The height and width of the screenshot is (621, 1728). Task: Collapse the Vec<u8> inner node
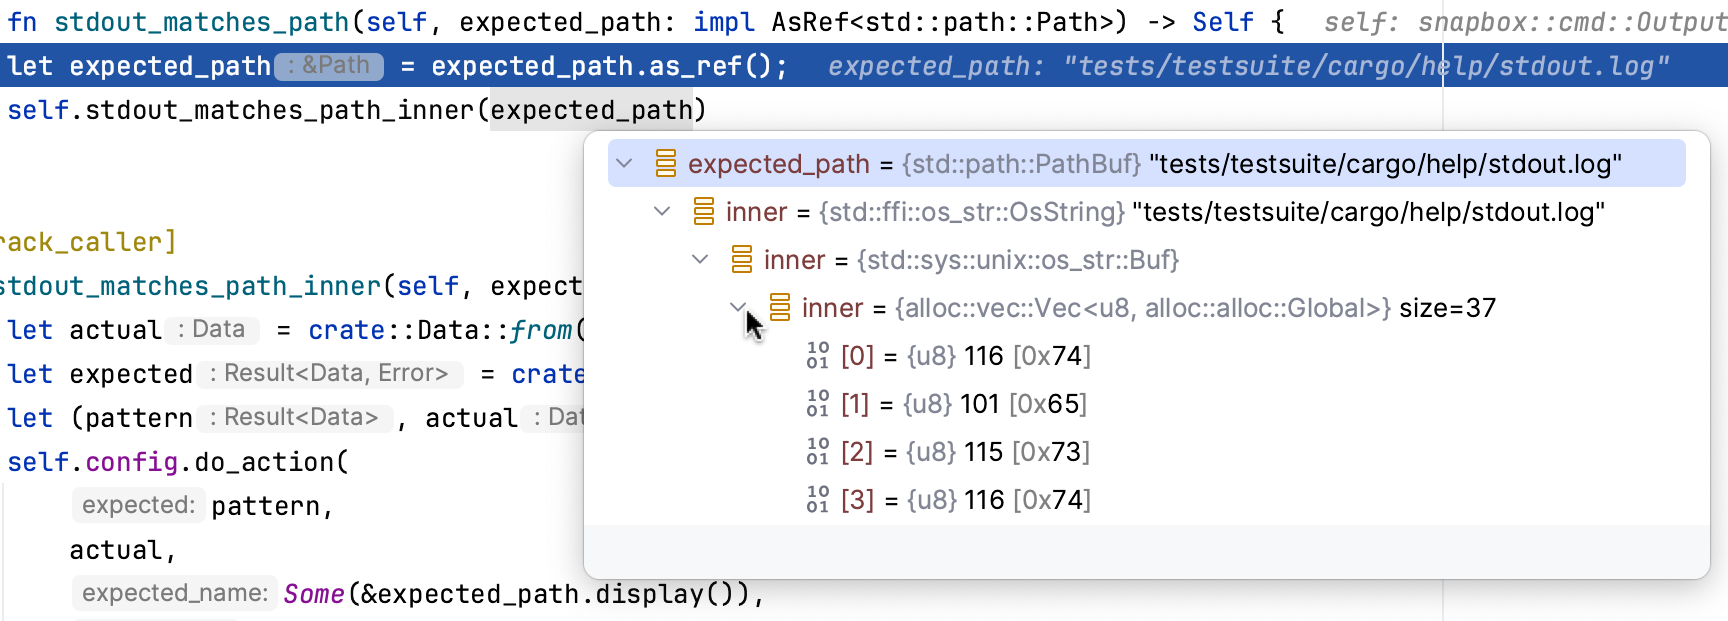(738, 307)
